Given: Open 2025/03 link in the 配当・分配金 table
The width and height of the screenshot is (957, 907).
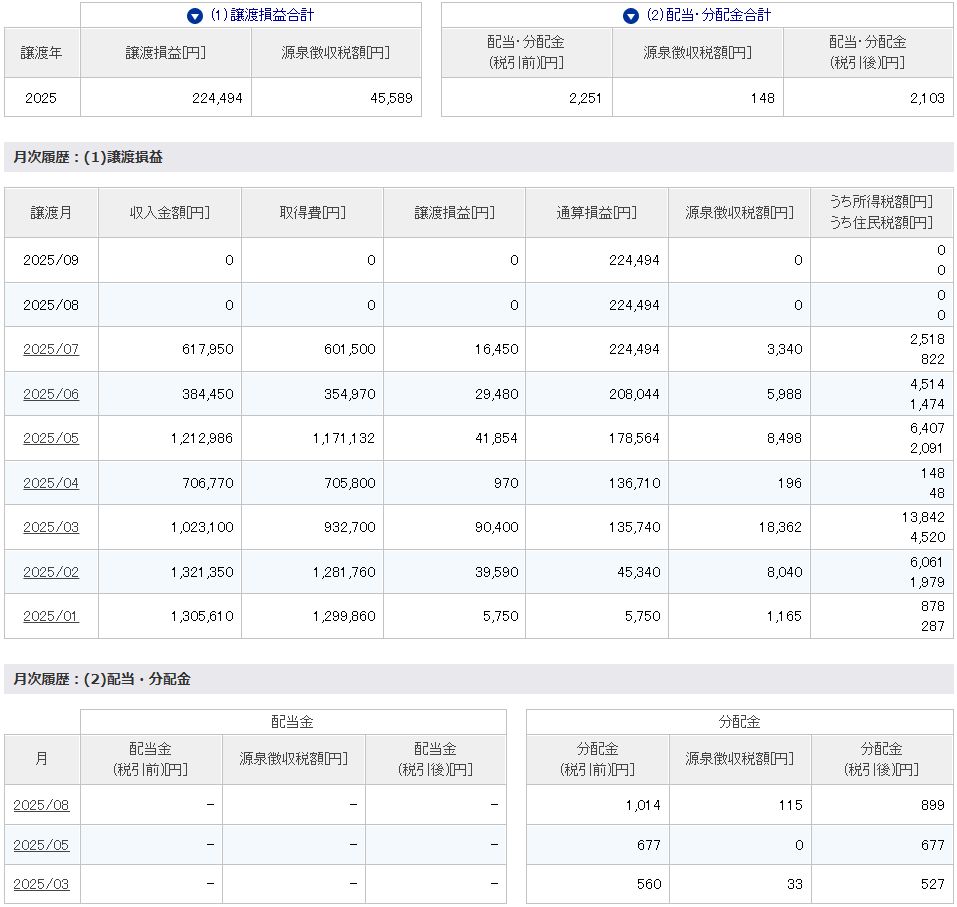Looking at the screenshot, I should [41, 885].
